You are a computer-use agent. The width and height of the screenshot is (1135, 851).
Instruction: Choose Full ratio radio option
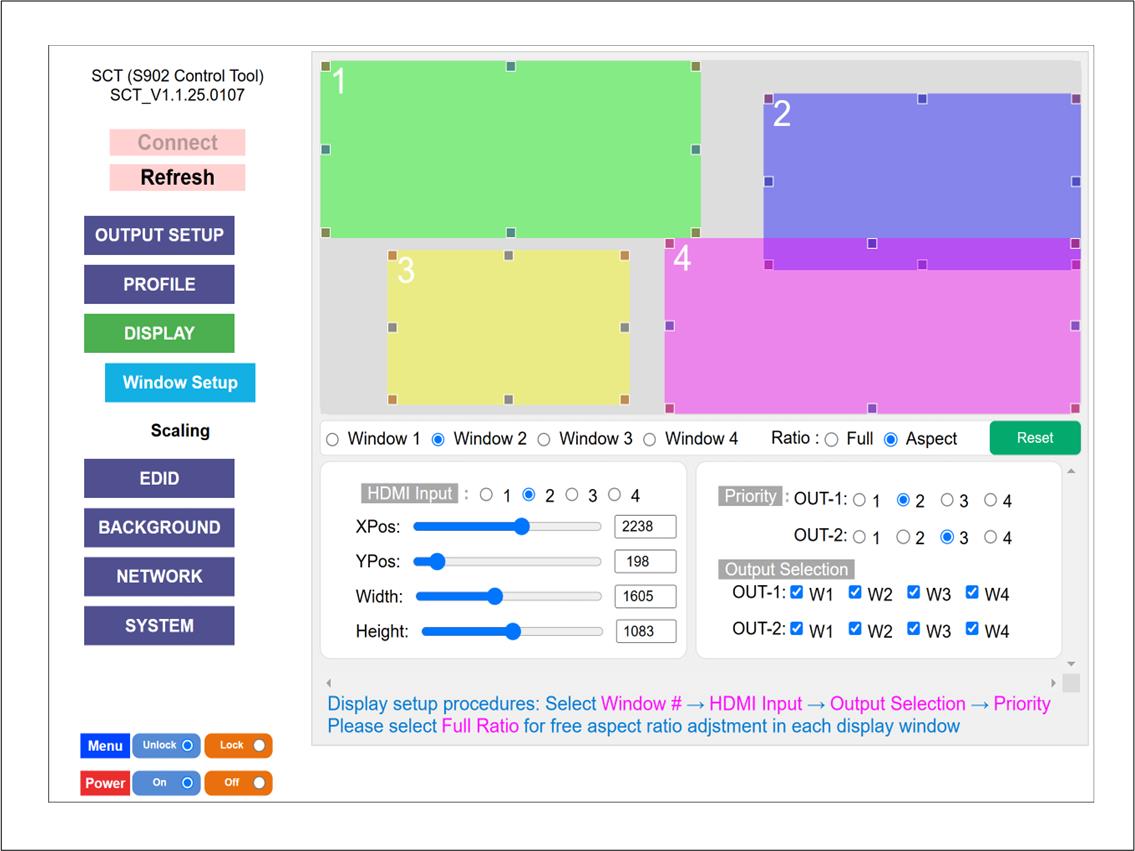832,439
